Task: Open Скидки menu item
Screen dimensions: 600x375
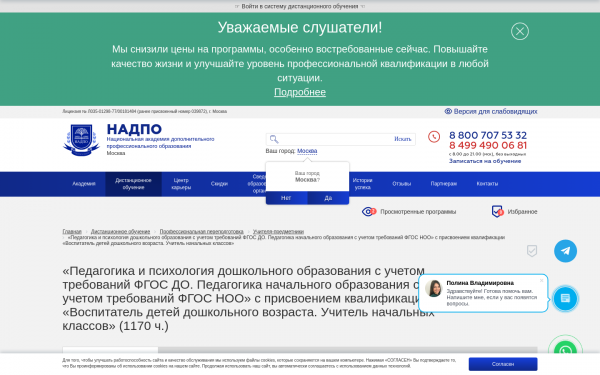Action: (219, 184)
